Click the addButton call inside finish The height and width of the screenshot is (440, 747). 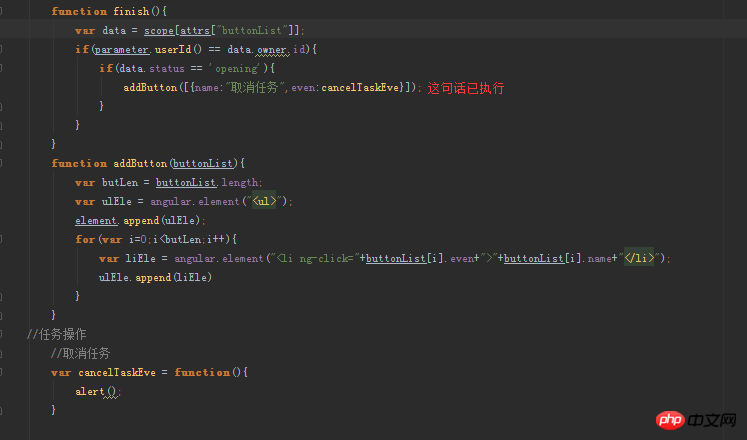click(150, 88)
